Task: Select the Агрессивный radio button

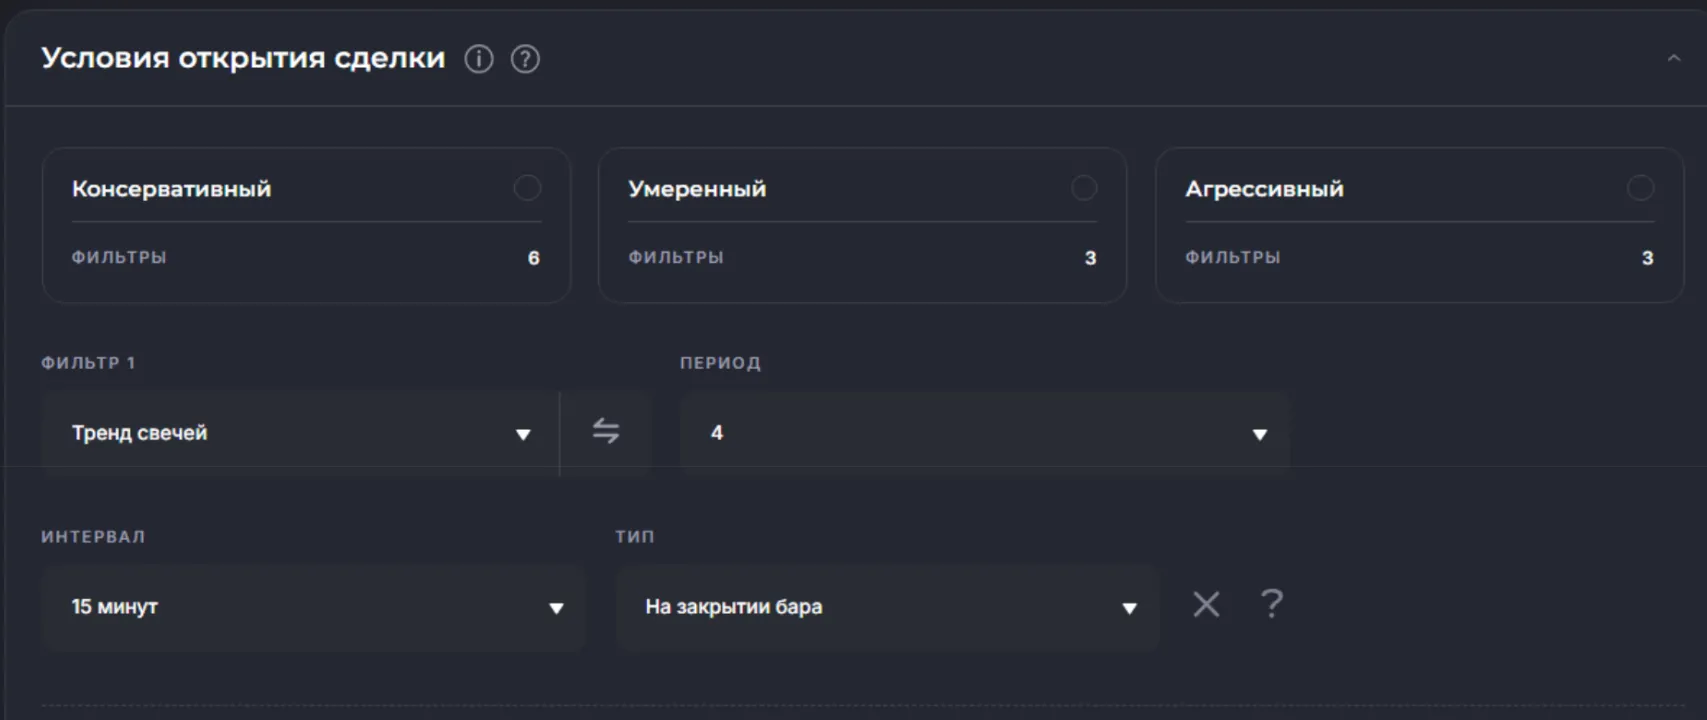Action: [x=1640, y=188]
